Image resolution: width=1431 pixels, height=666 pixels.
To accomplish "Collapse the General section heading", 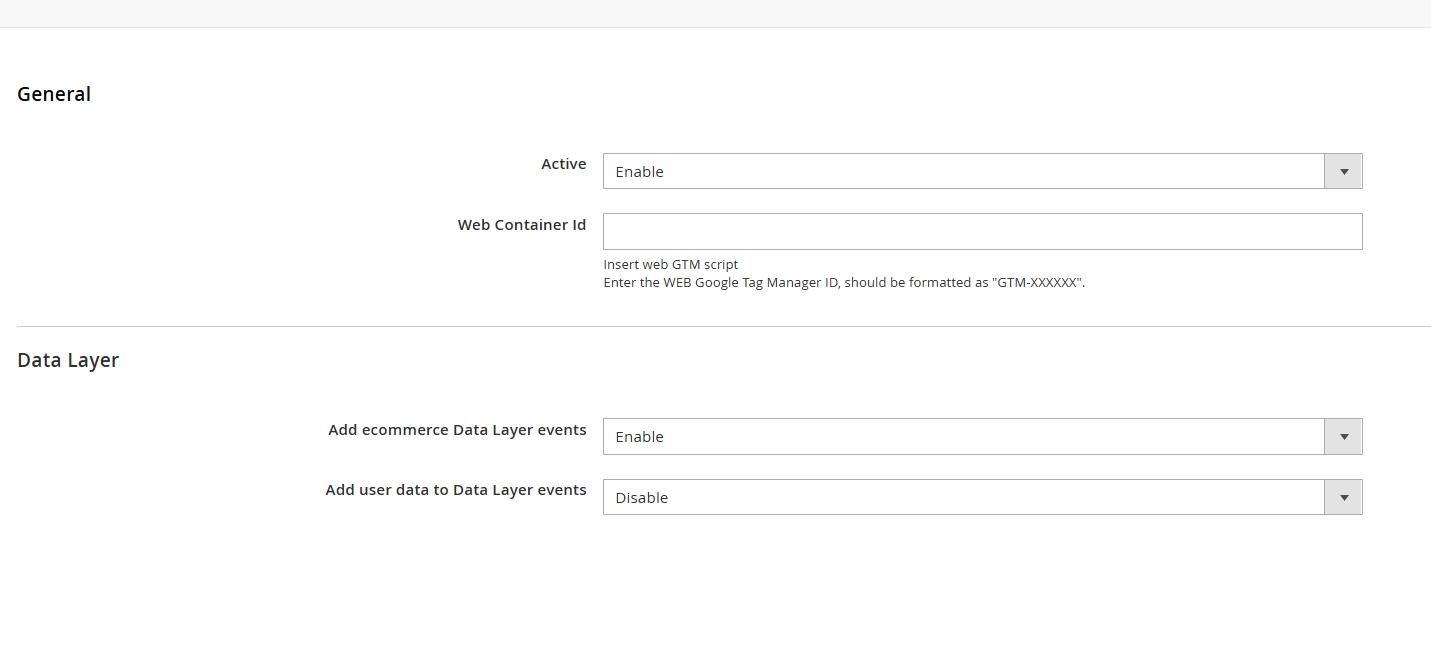I will click(54, 94).
